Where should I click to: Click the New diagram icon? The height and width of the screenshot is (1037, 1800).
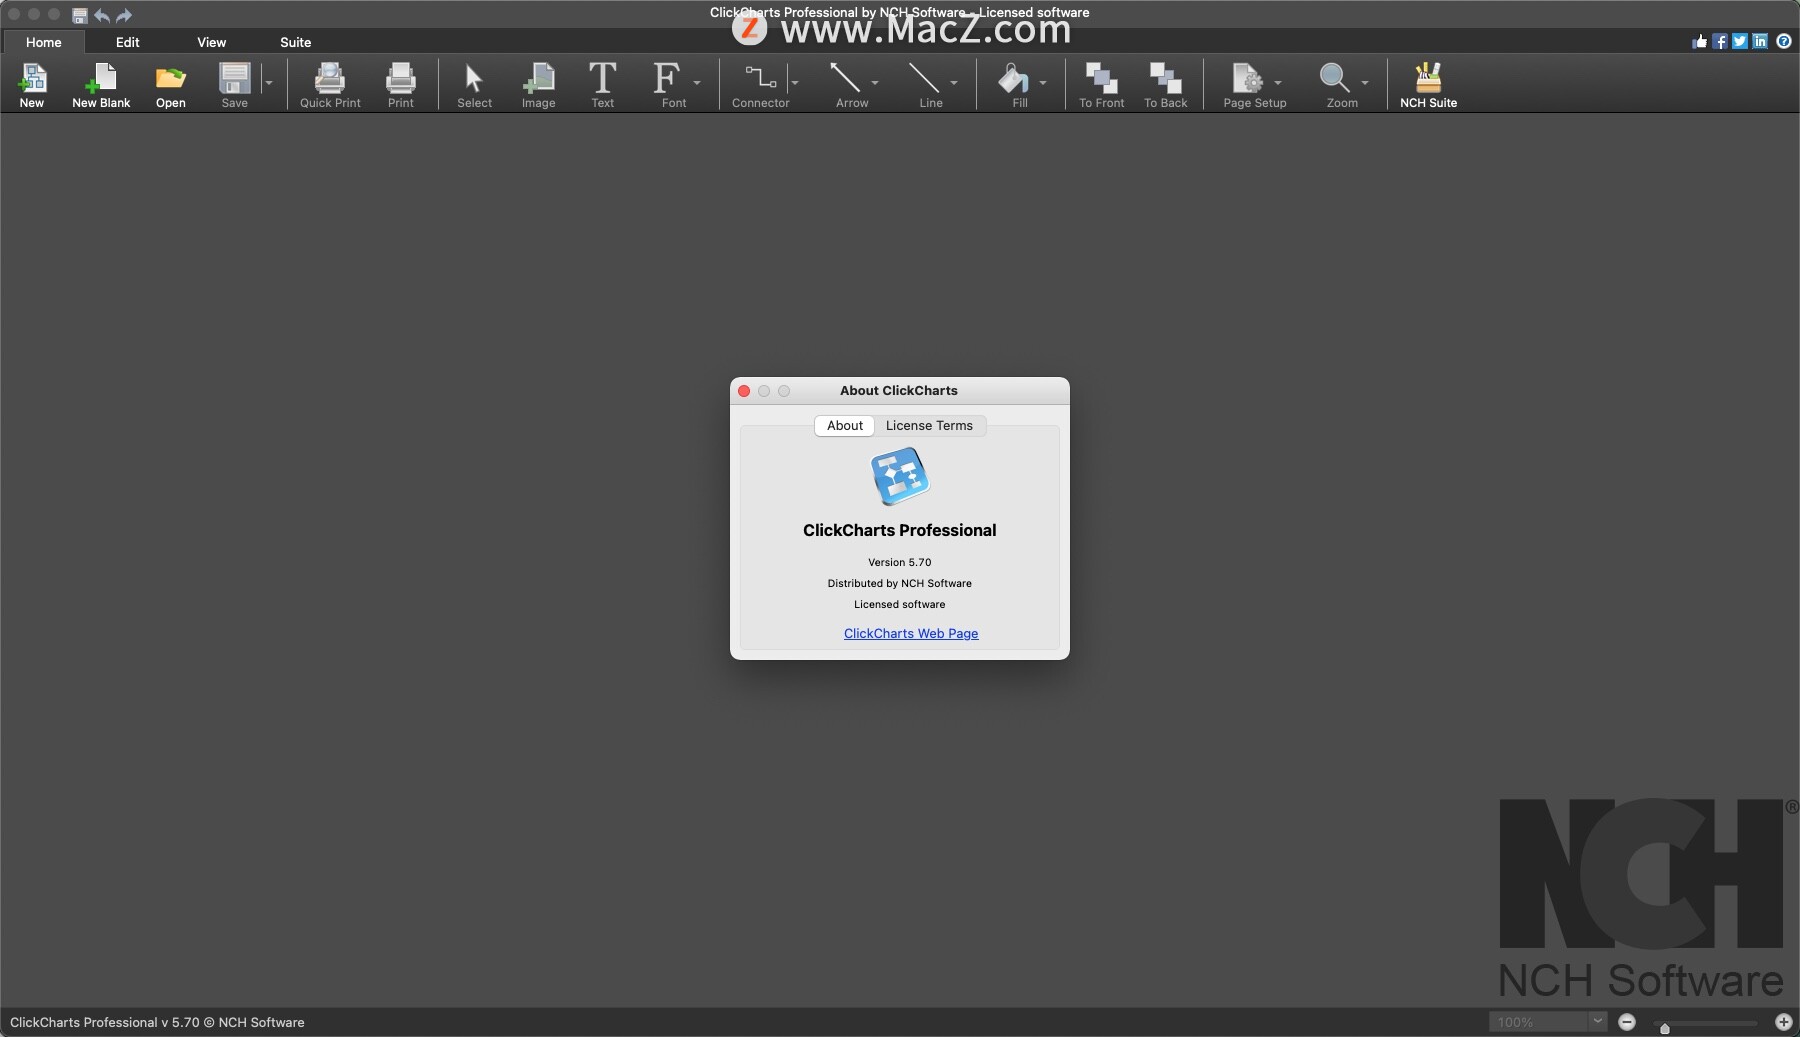(32, 84)
